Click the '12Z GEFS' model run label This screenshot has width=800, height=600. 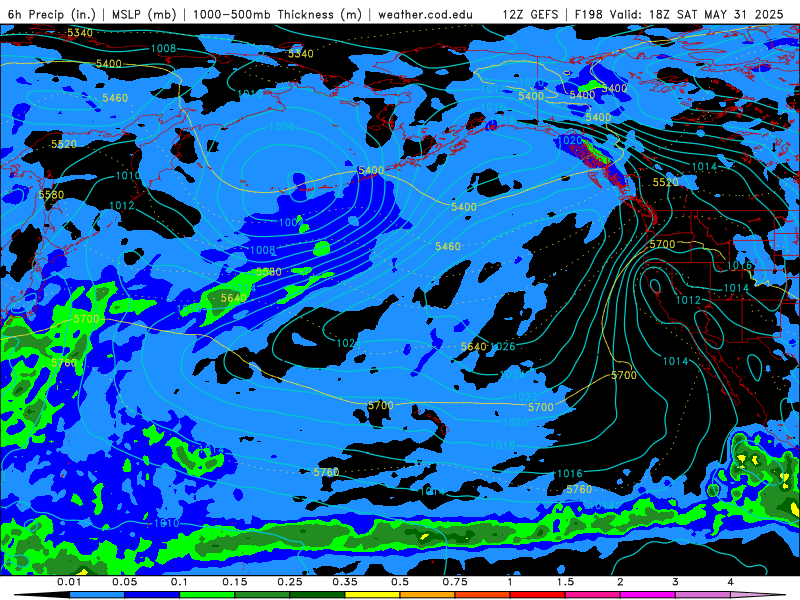click(x=531, y=14)
